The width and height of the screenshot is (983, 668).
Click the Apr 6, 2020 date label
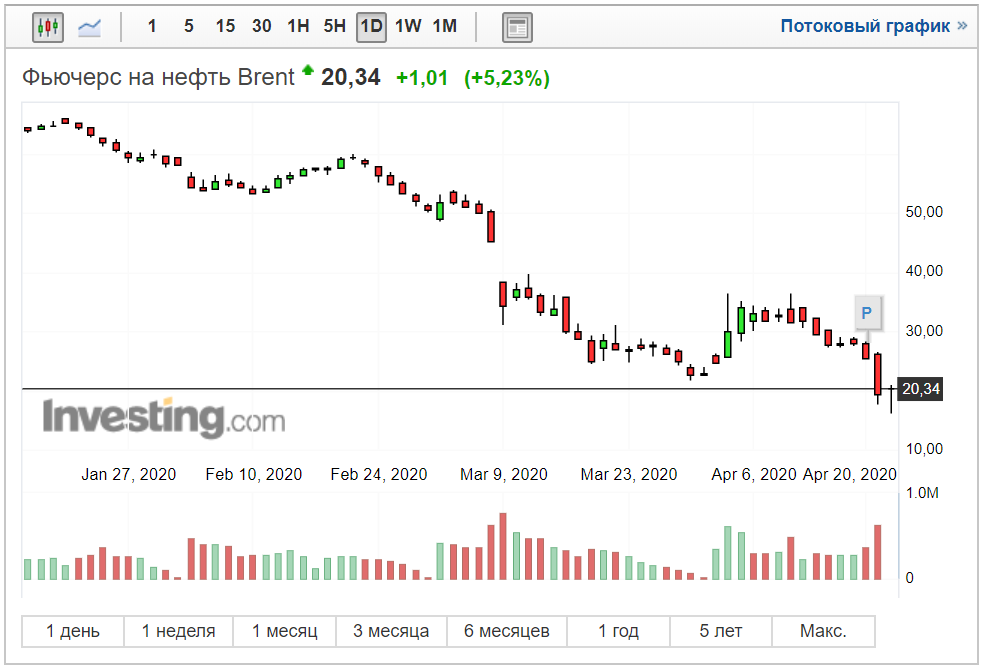tap(754, 474)
